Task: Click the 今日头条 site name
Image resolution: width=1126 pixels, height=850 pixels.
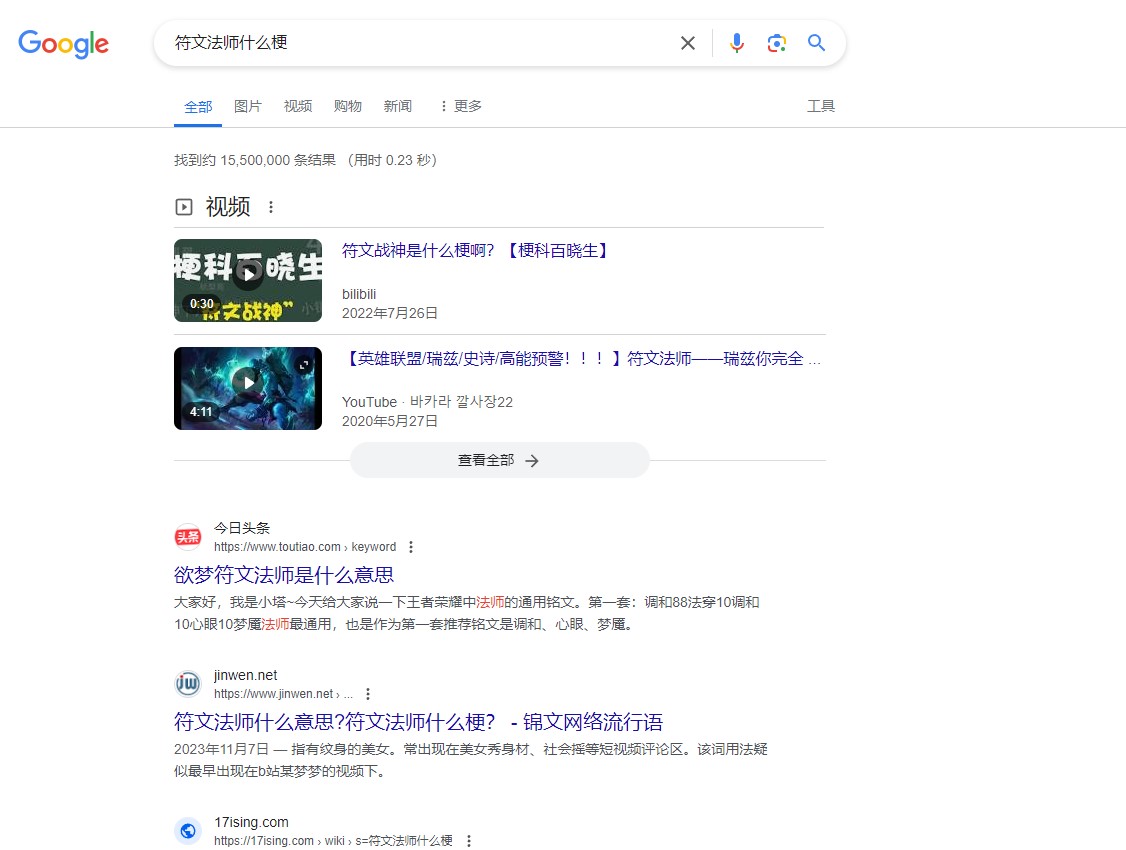Action: coord(242,528)
